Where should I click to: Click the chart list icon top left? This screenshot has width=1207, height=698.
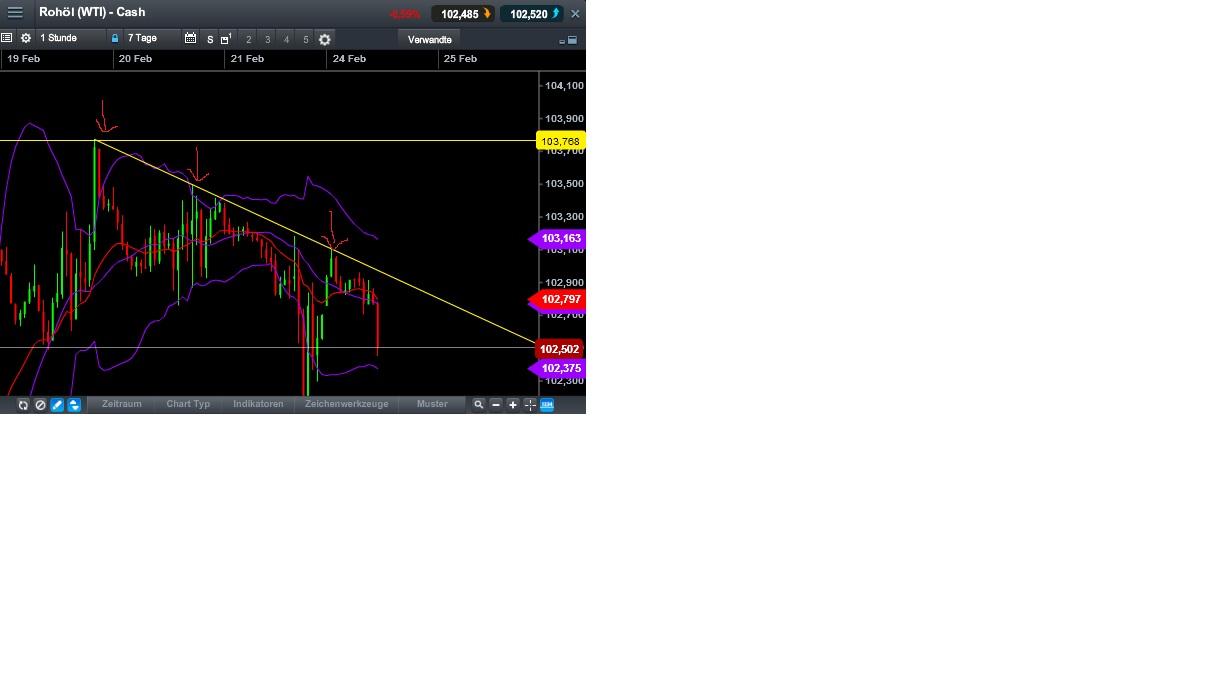click(x=7, y=37)
